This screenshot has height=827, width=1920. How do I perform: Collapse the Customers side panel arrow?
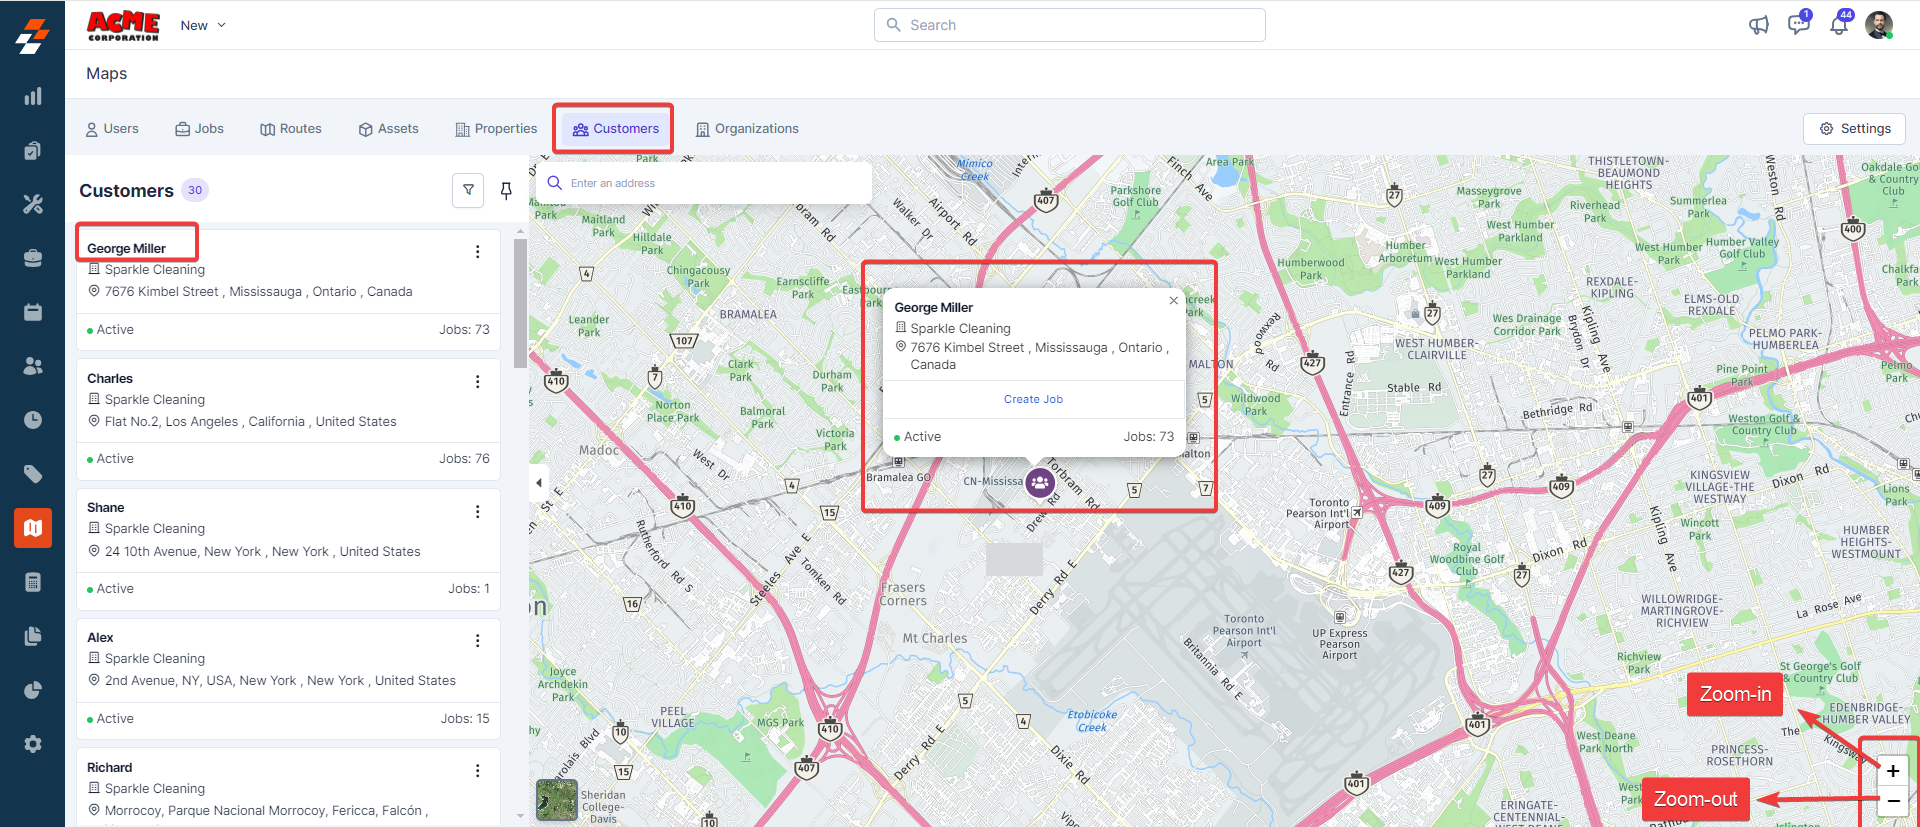pyautogui.click(x=539, y=483)
